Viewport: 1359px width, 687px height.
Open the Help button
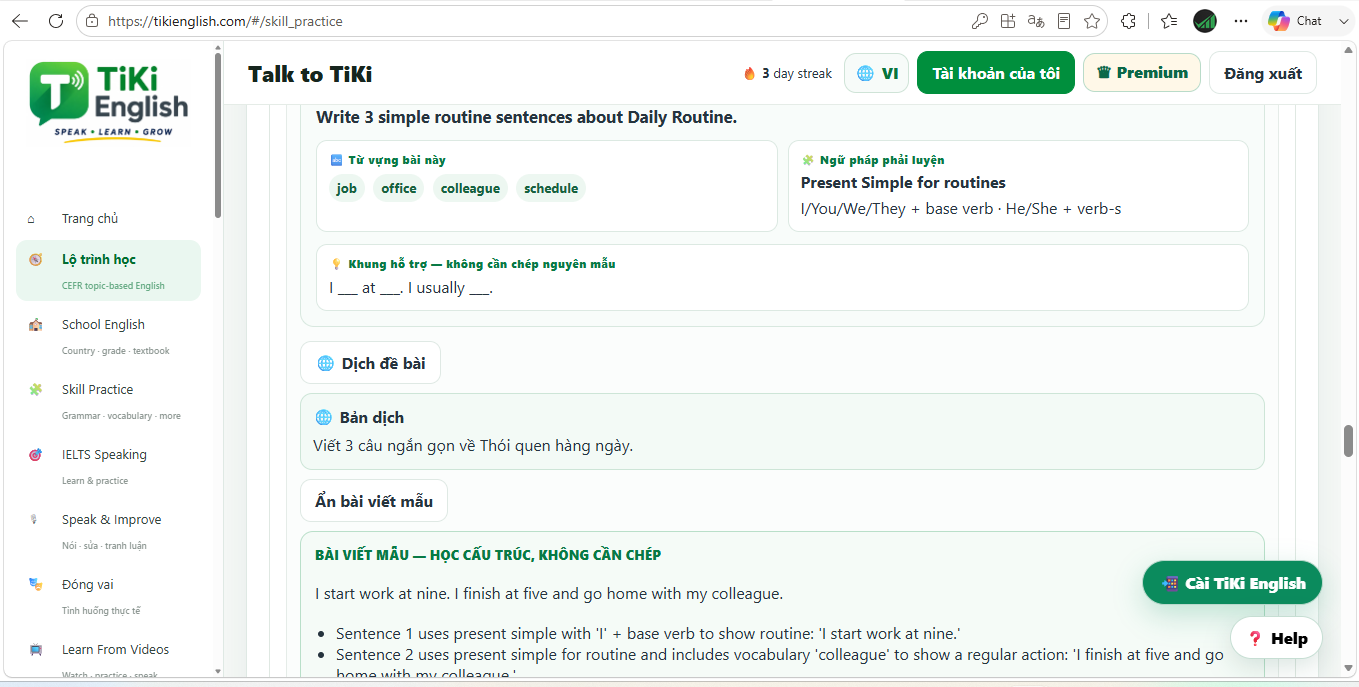click(1277, 638)
